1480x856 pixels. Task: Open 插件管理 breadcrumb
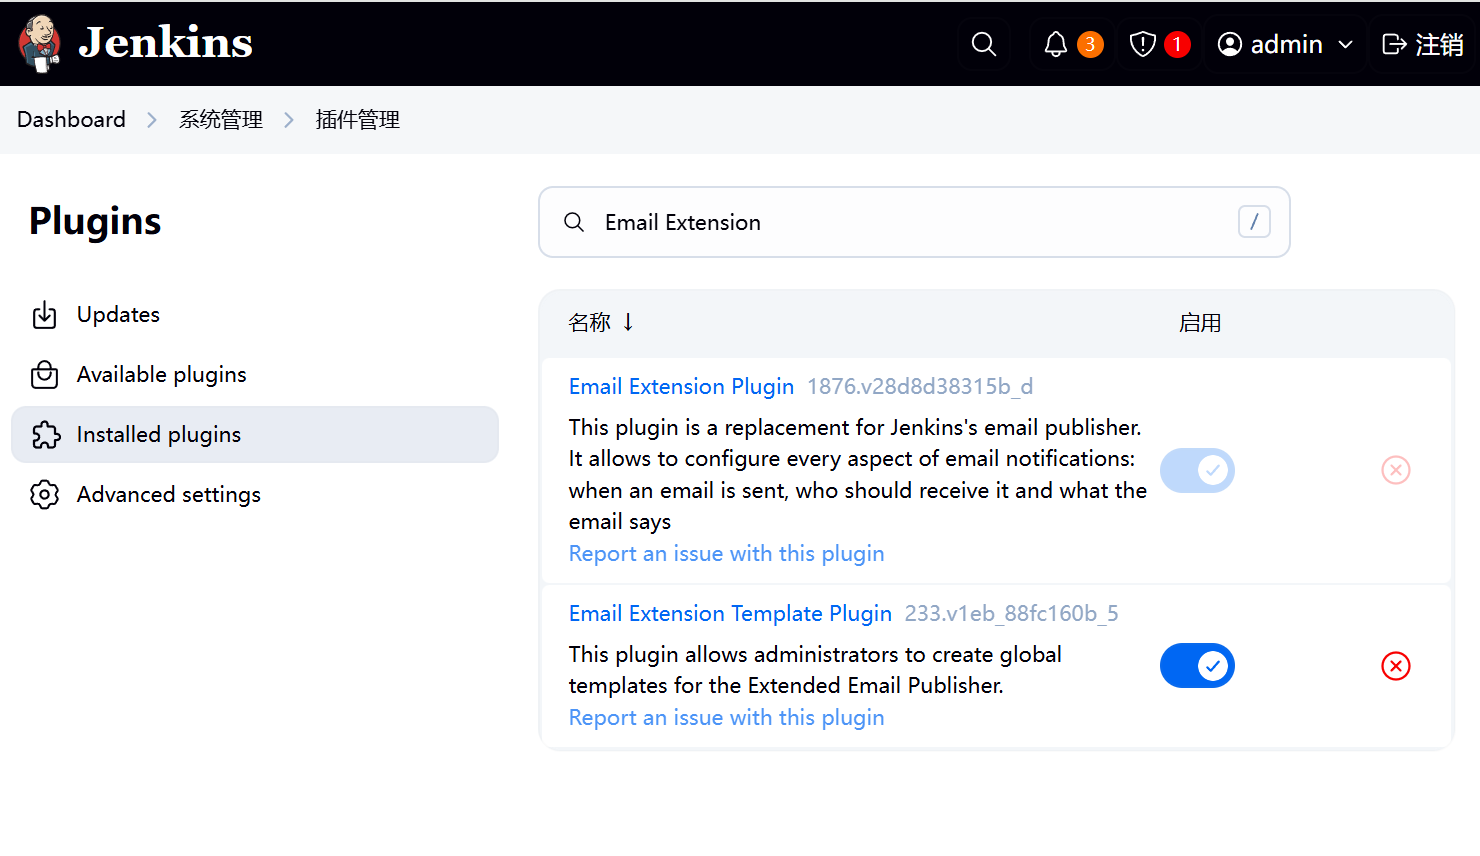coord(358,120)
